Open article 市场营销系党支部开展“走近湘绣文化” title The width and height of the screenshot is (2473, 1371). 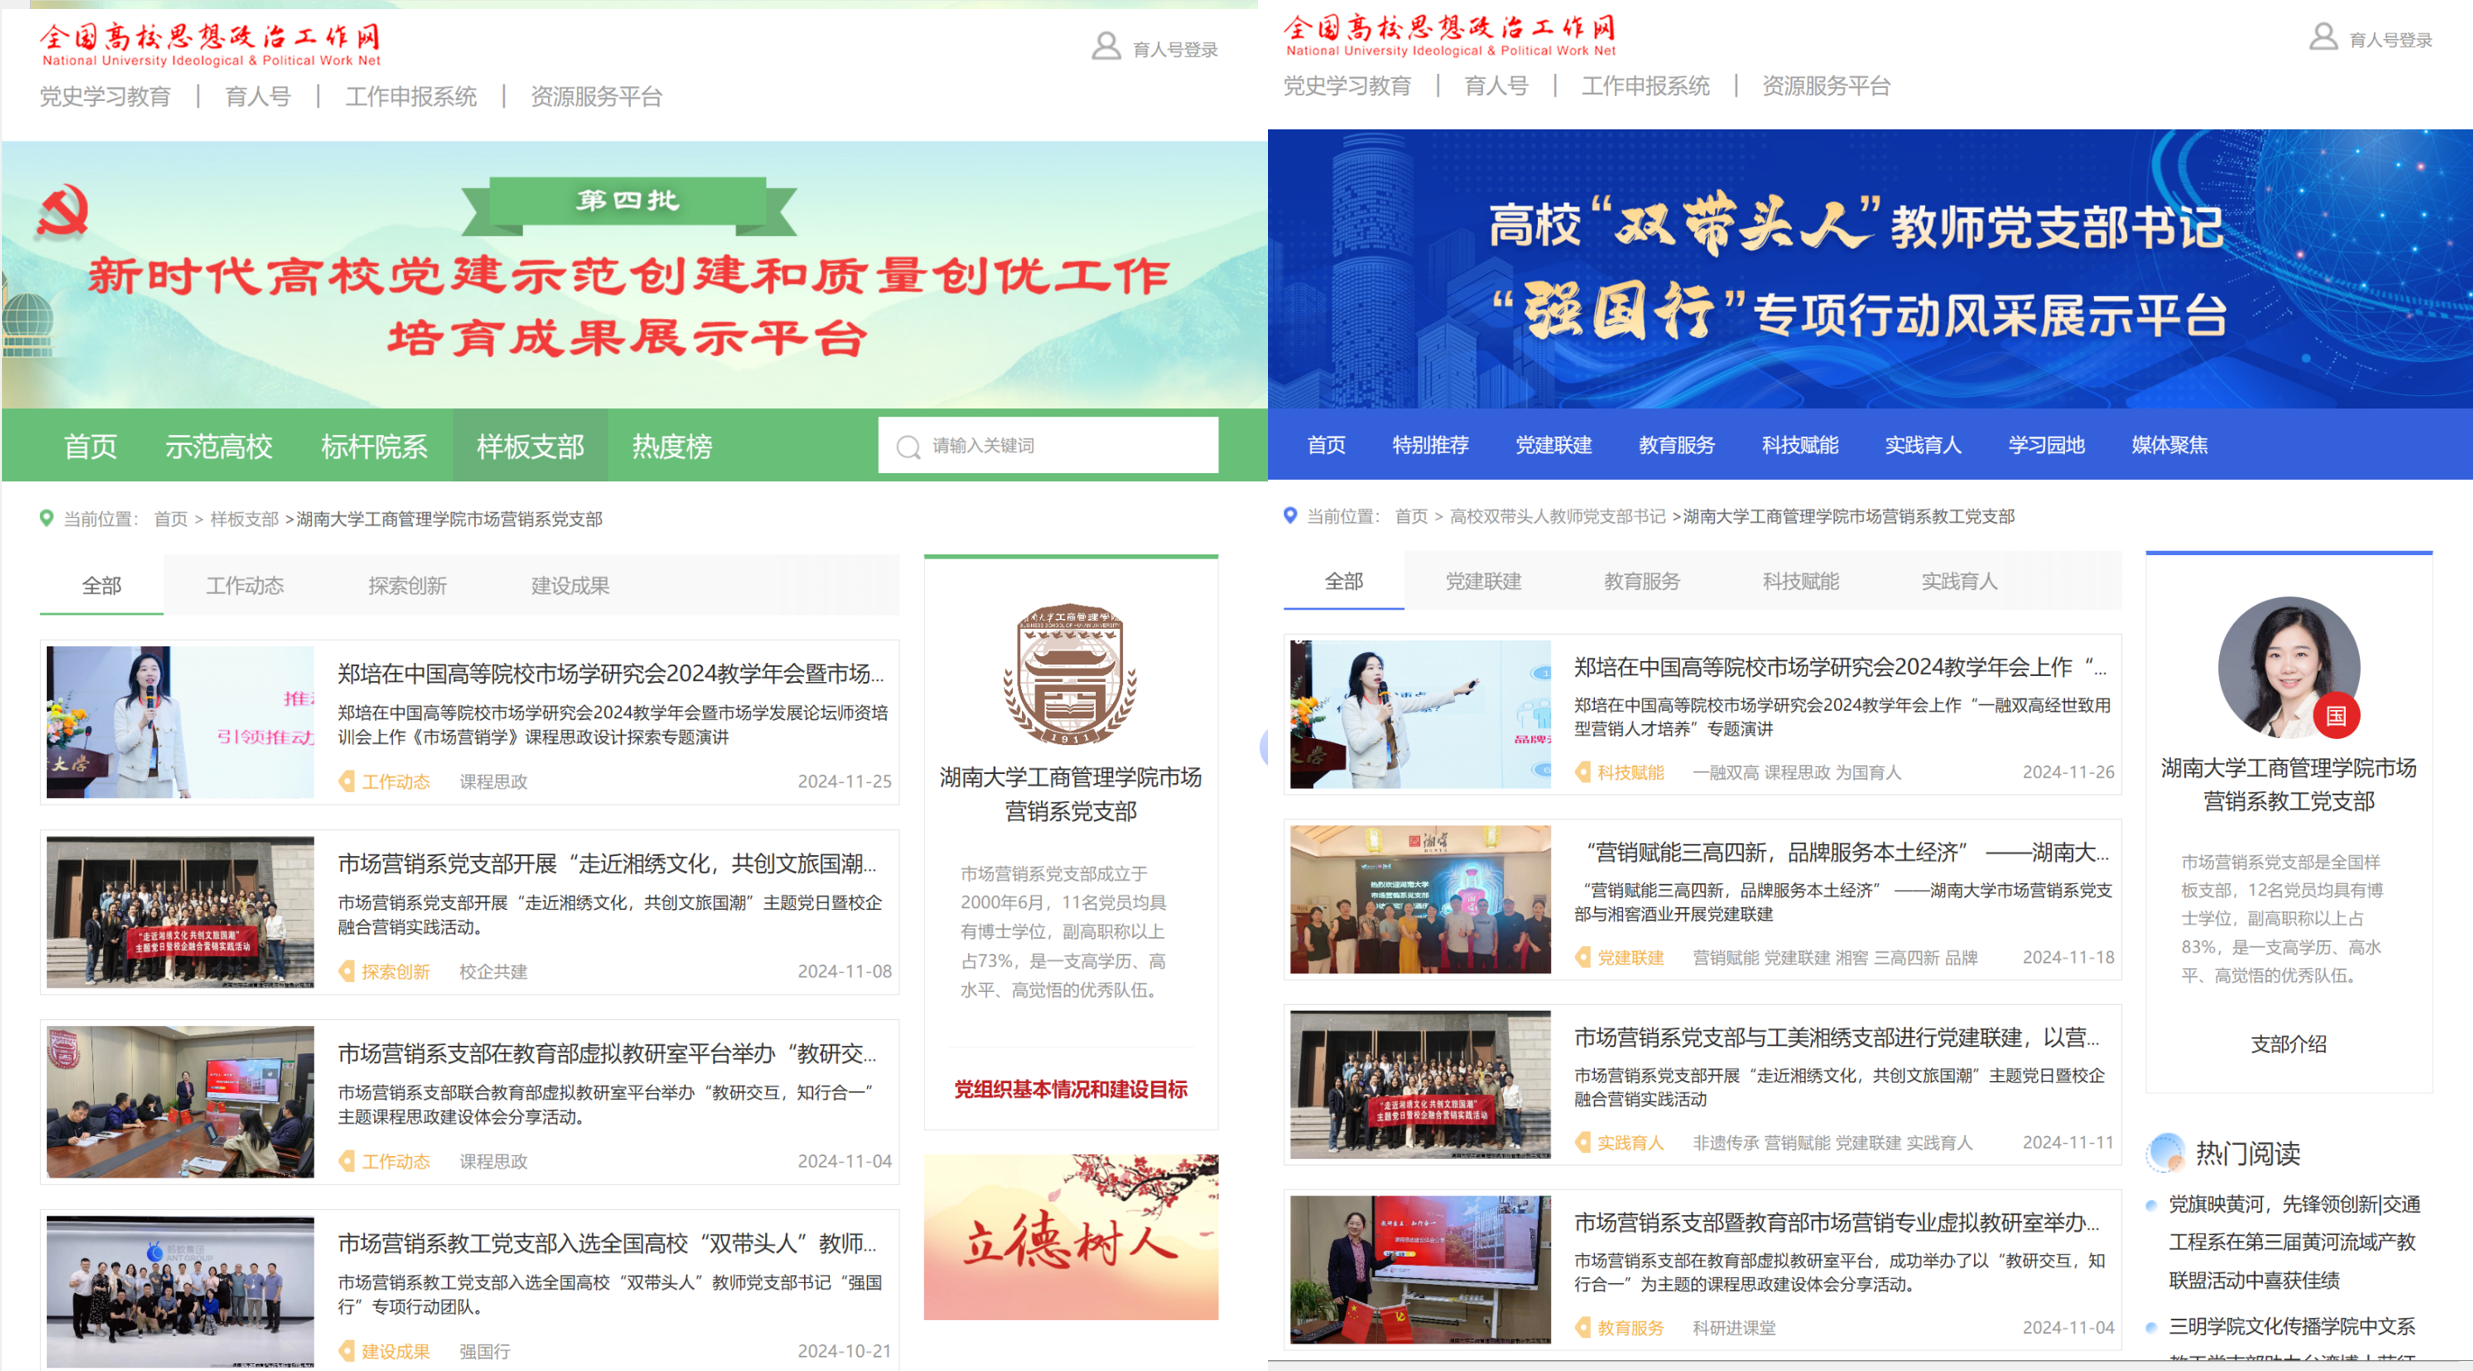[607, 863]
